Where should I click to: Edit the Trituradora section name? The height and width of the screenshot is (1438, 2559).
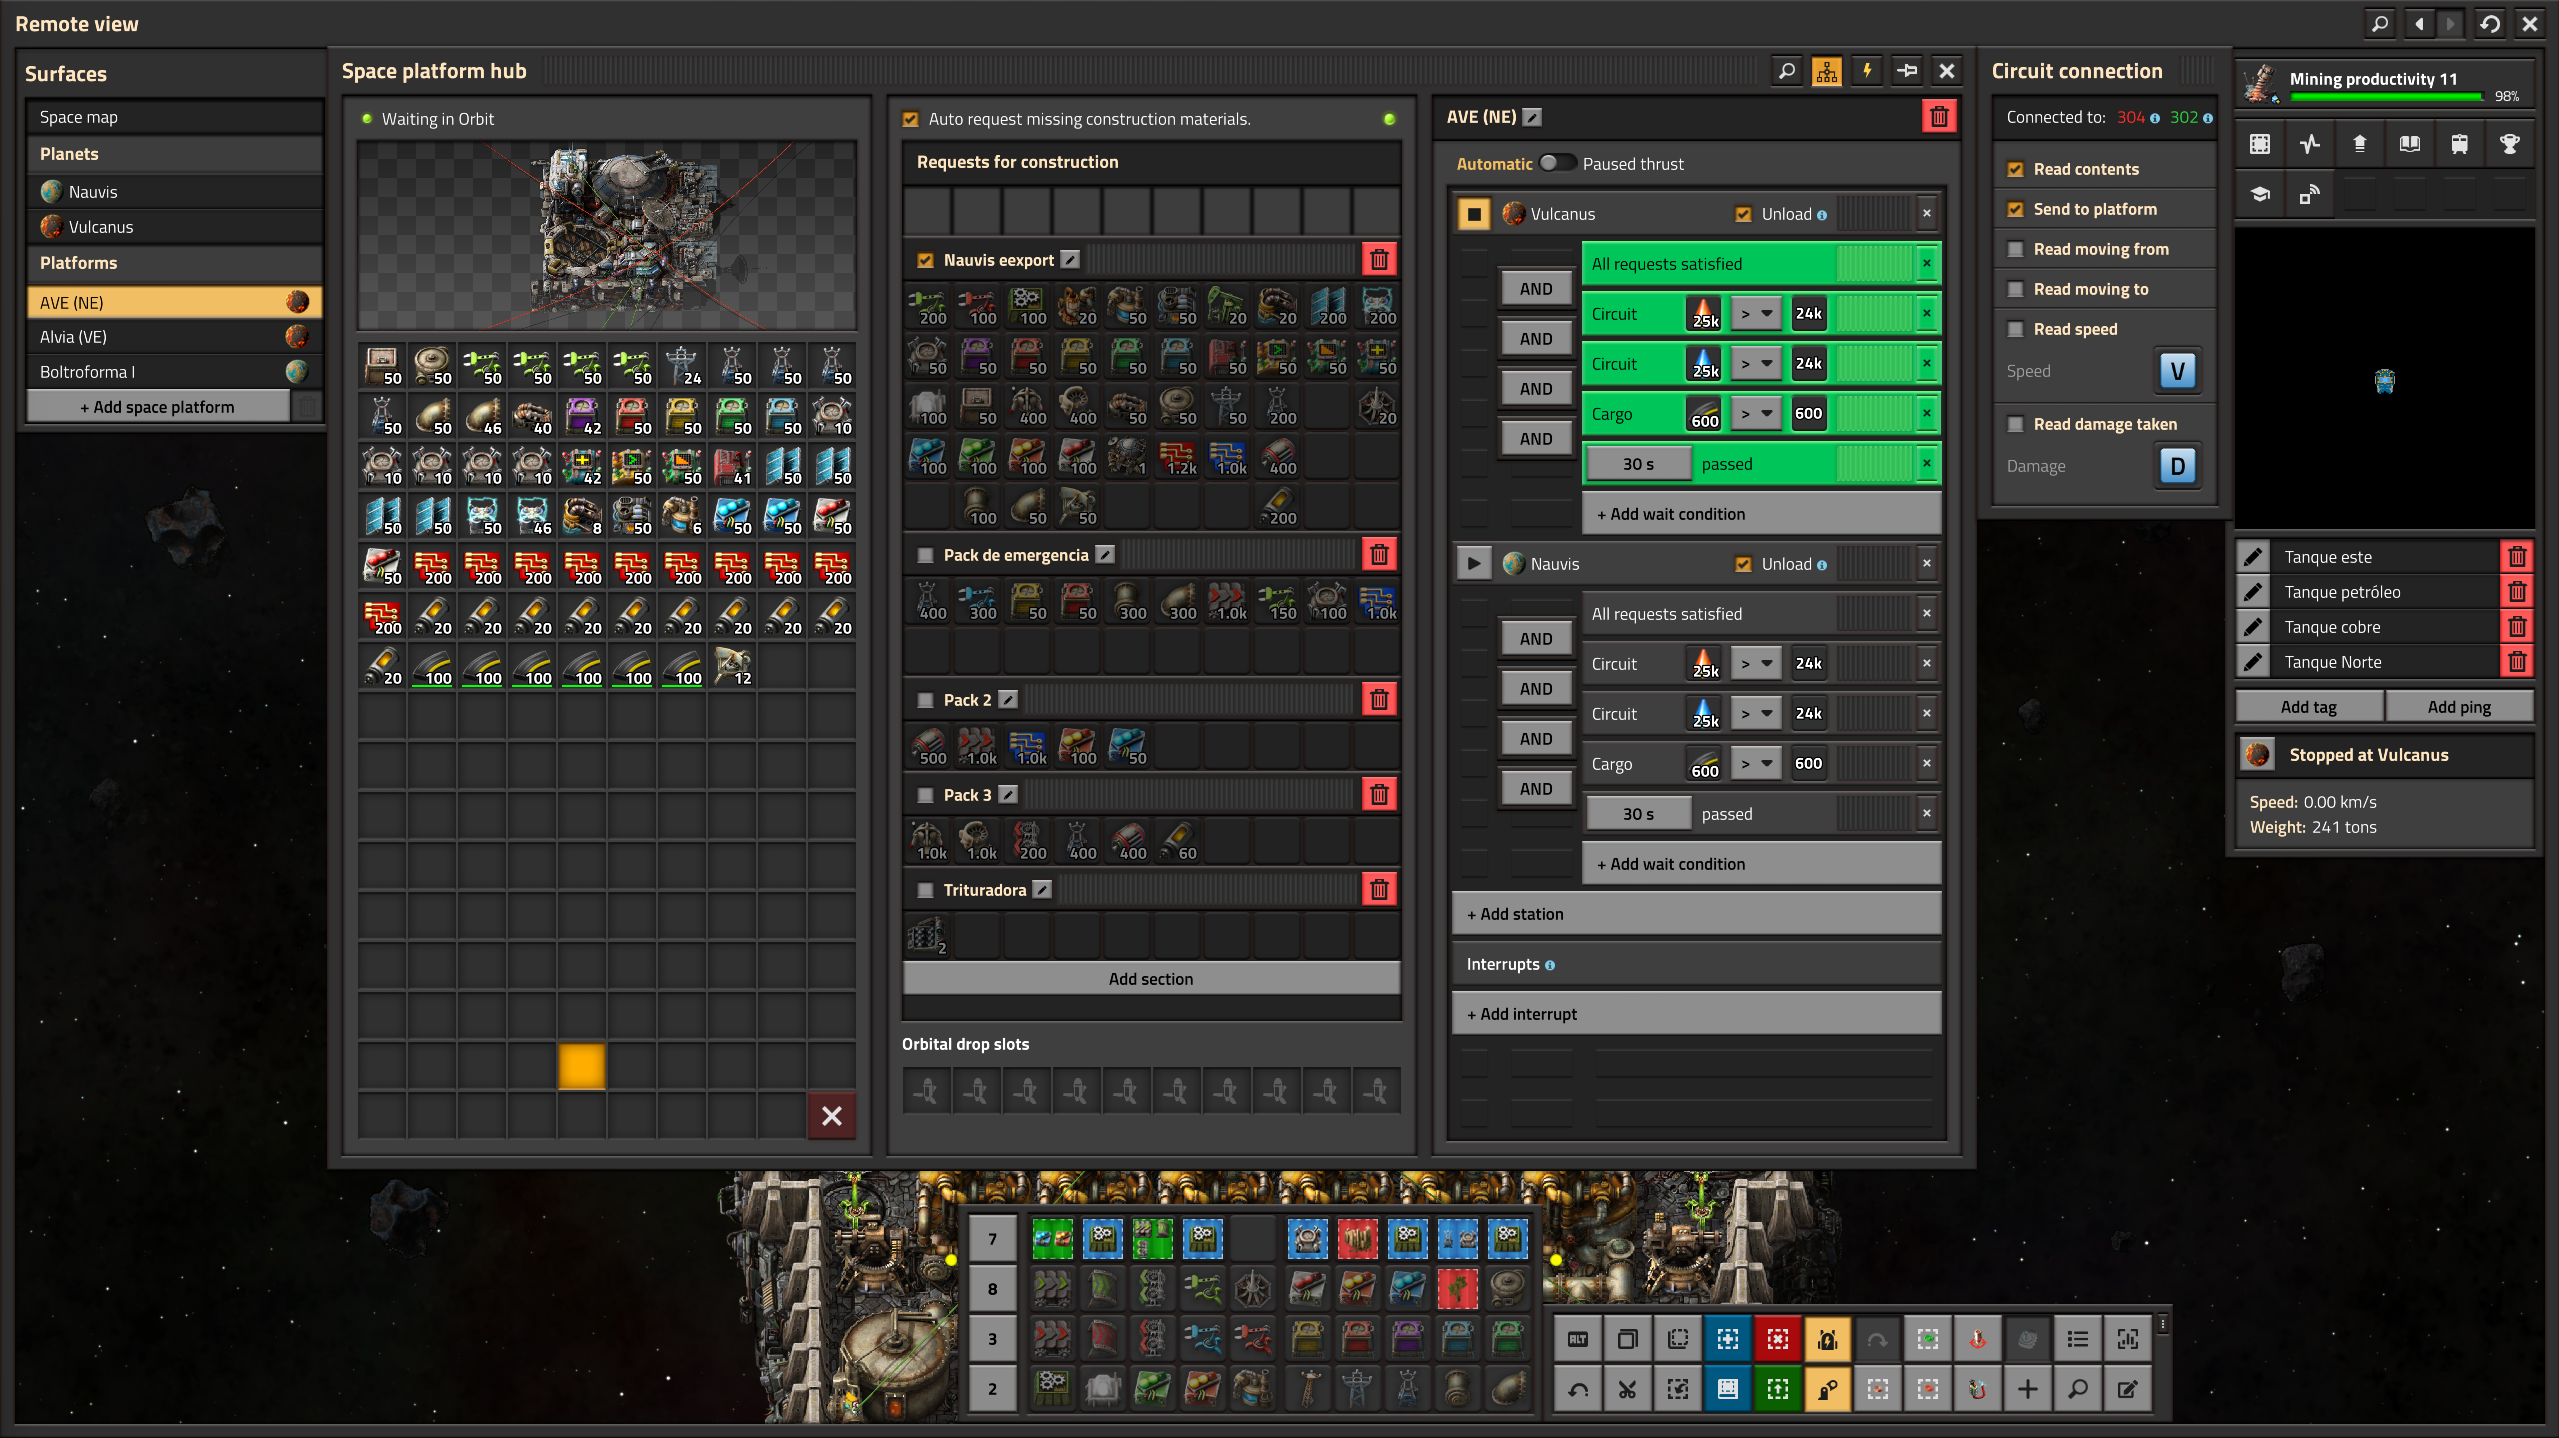click(x=1042, y=890)
